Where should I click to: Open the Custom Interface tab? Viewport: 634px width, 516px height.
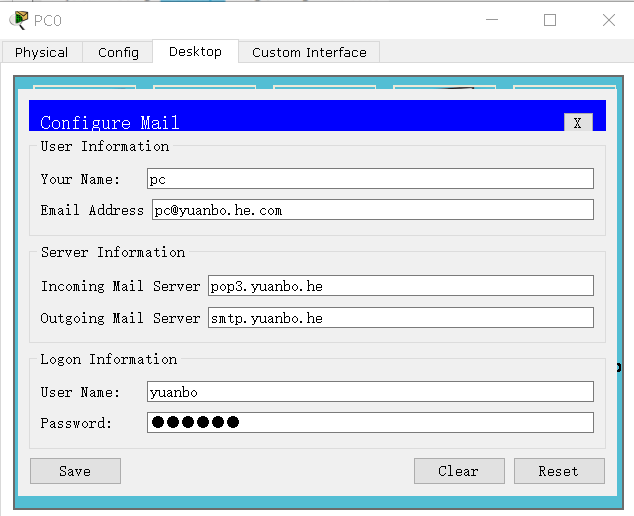click(x=309, y=53)
